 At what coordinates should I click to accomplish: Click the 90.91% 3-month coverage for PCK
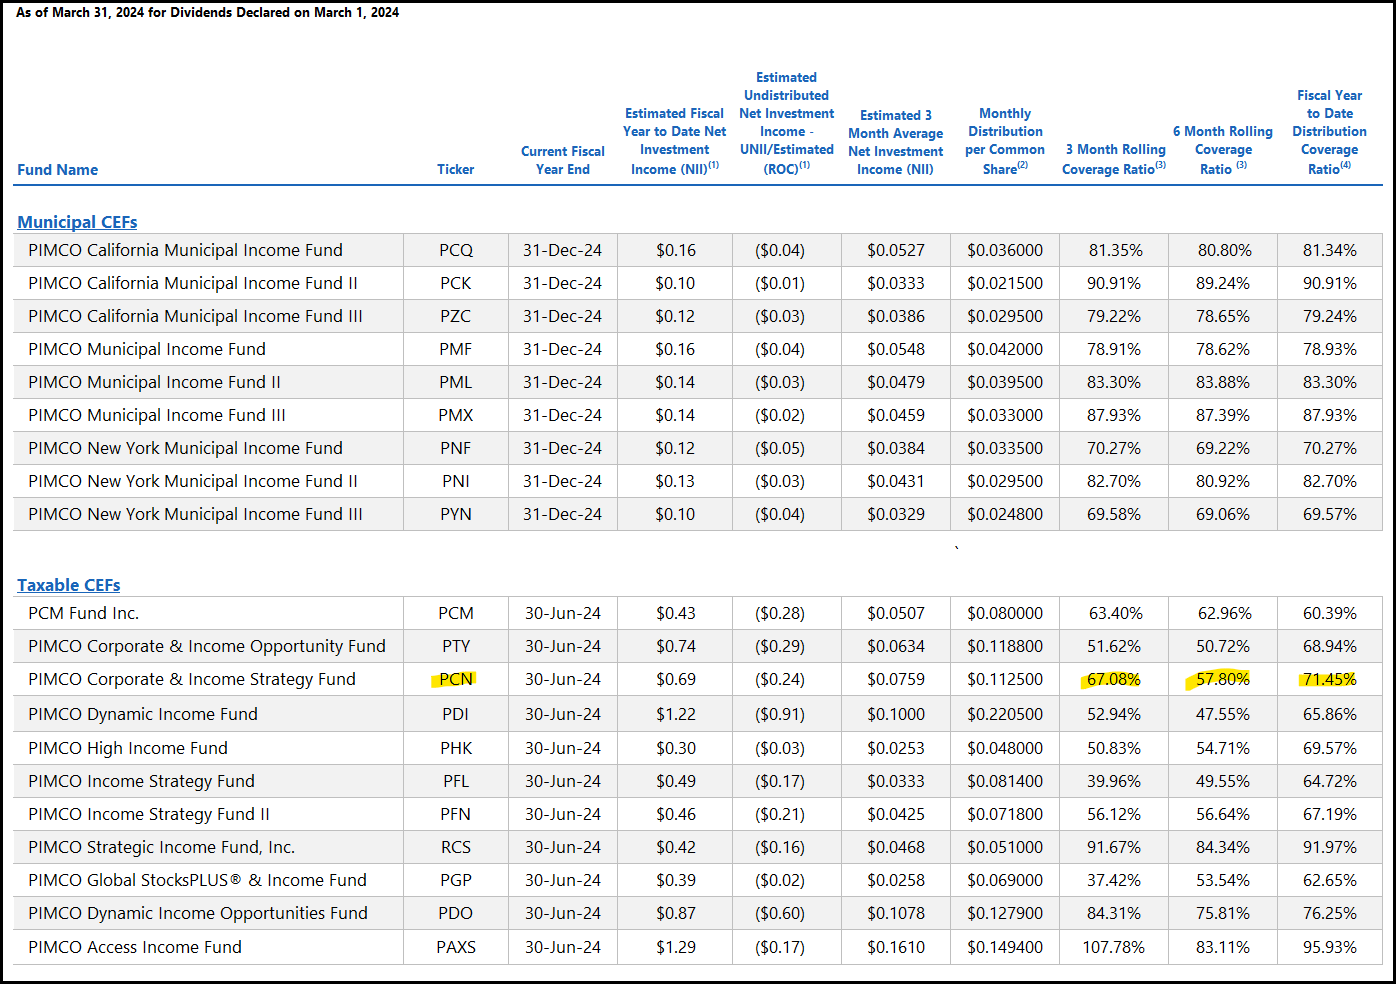click(1113, 283)
